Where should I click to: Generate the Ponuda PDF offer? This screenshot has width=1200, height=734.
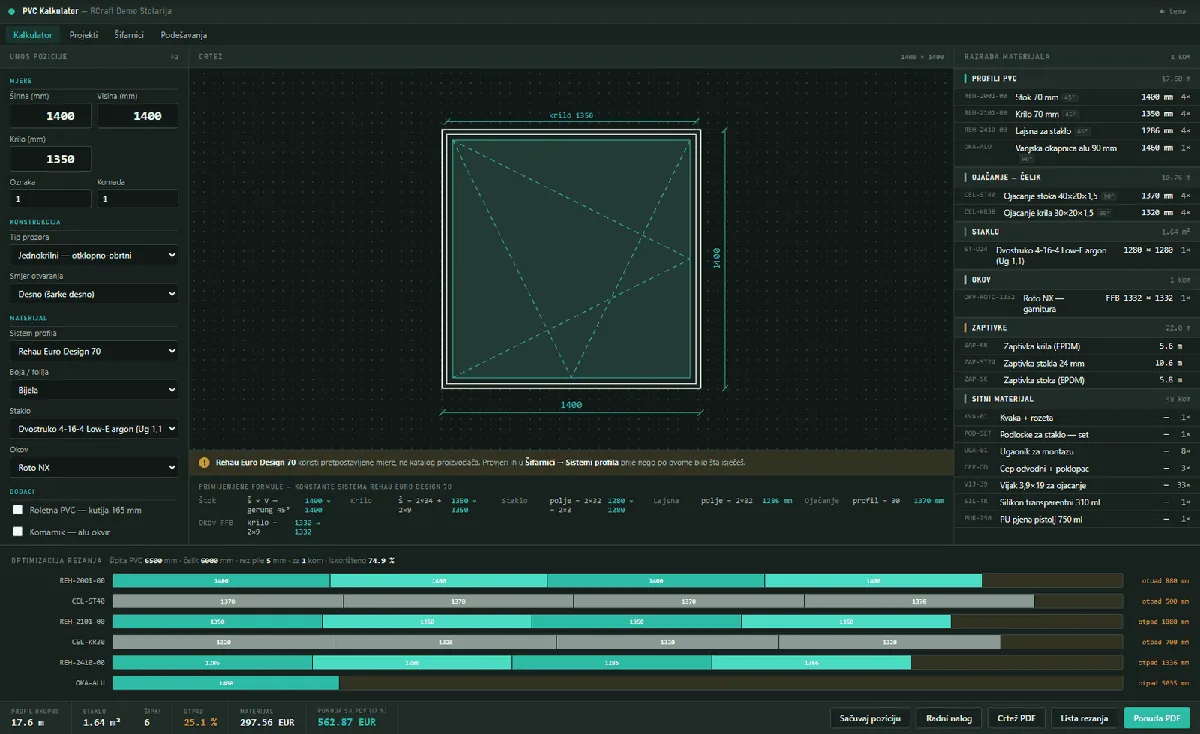pyautogui.click(x=1157, y=718)
